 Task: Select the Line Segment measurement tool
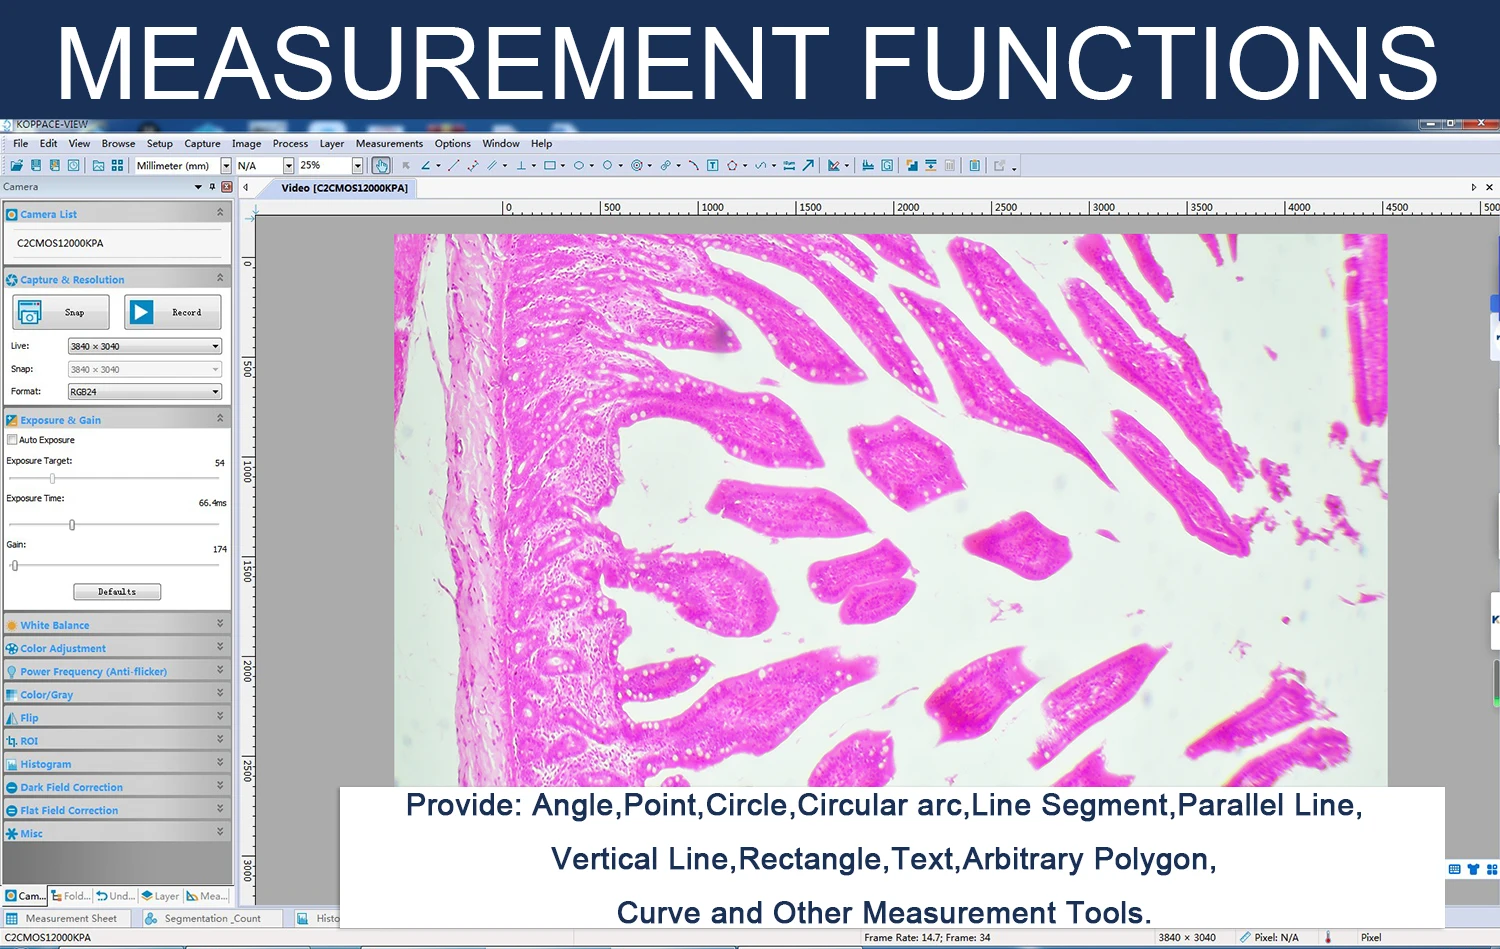pos(454,166)
